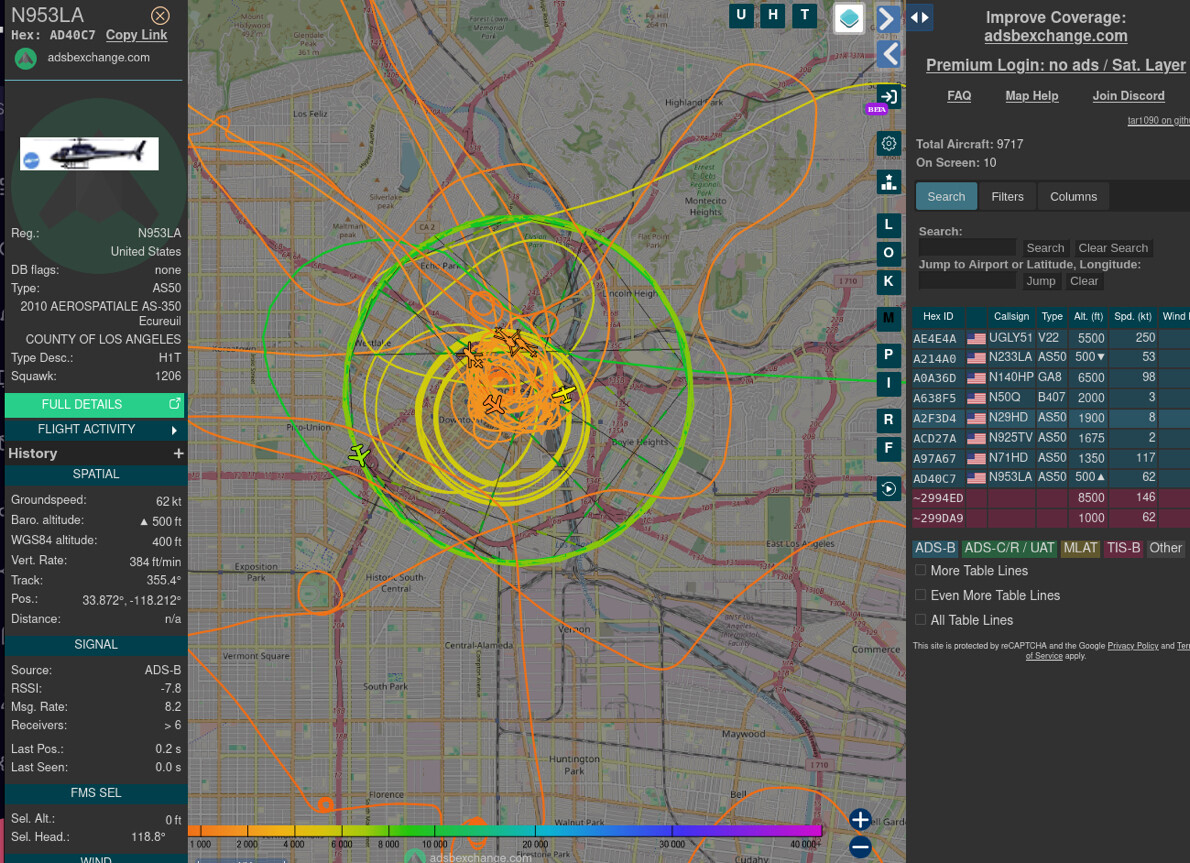Click the Clear Search button

pyautogui.click(x=1113, y=248)
